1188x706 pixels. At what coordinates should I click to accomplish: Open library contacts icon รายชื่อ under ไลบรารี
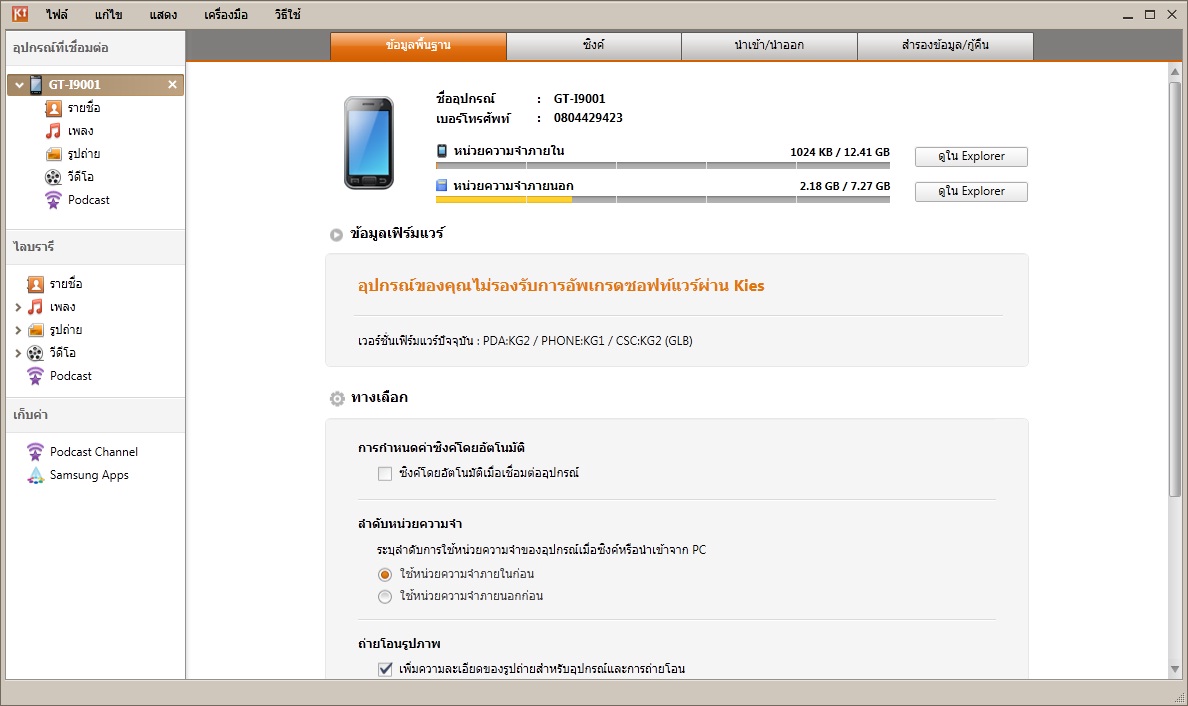(36, 284)
